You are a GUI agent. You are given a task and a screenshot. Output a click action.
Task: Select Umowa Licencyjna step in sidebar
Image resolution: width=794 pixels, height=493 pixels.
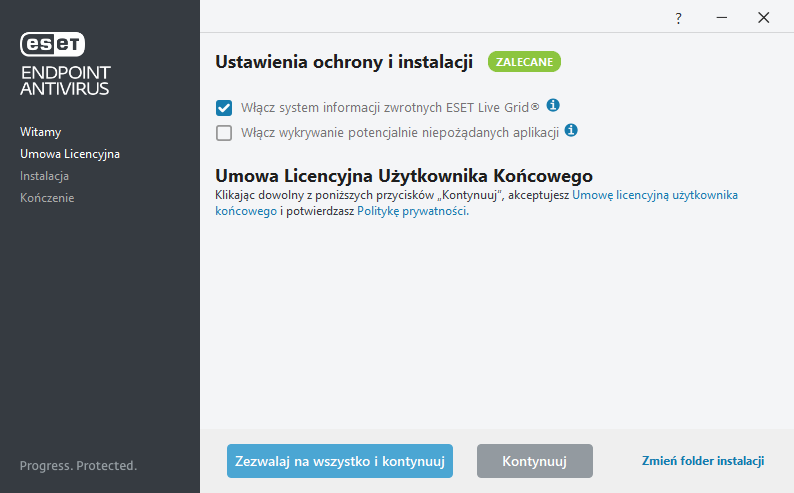70,154
